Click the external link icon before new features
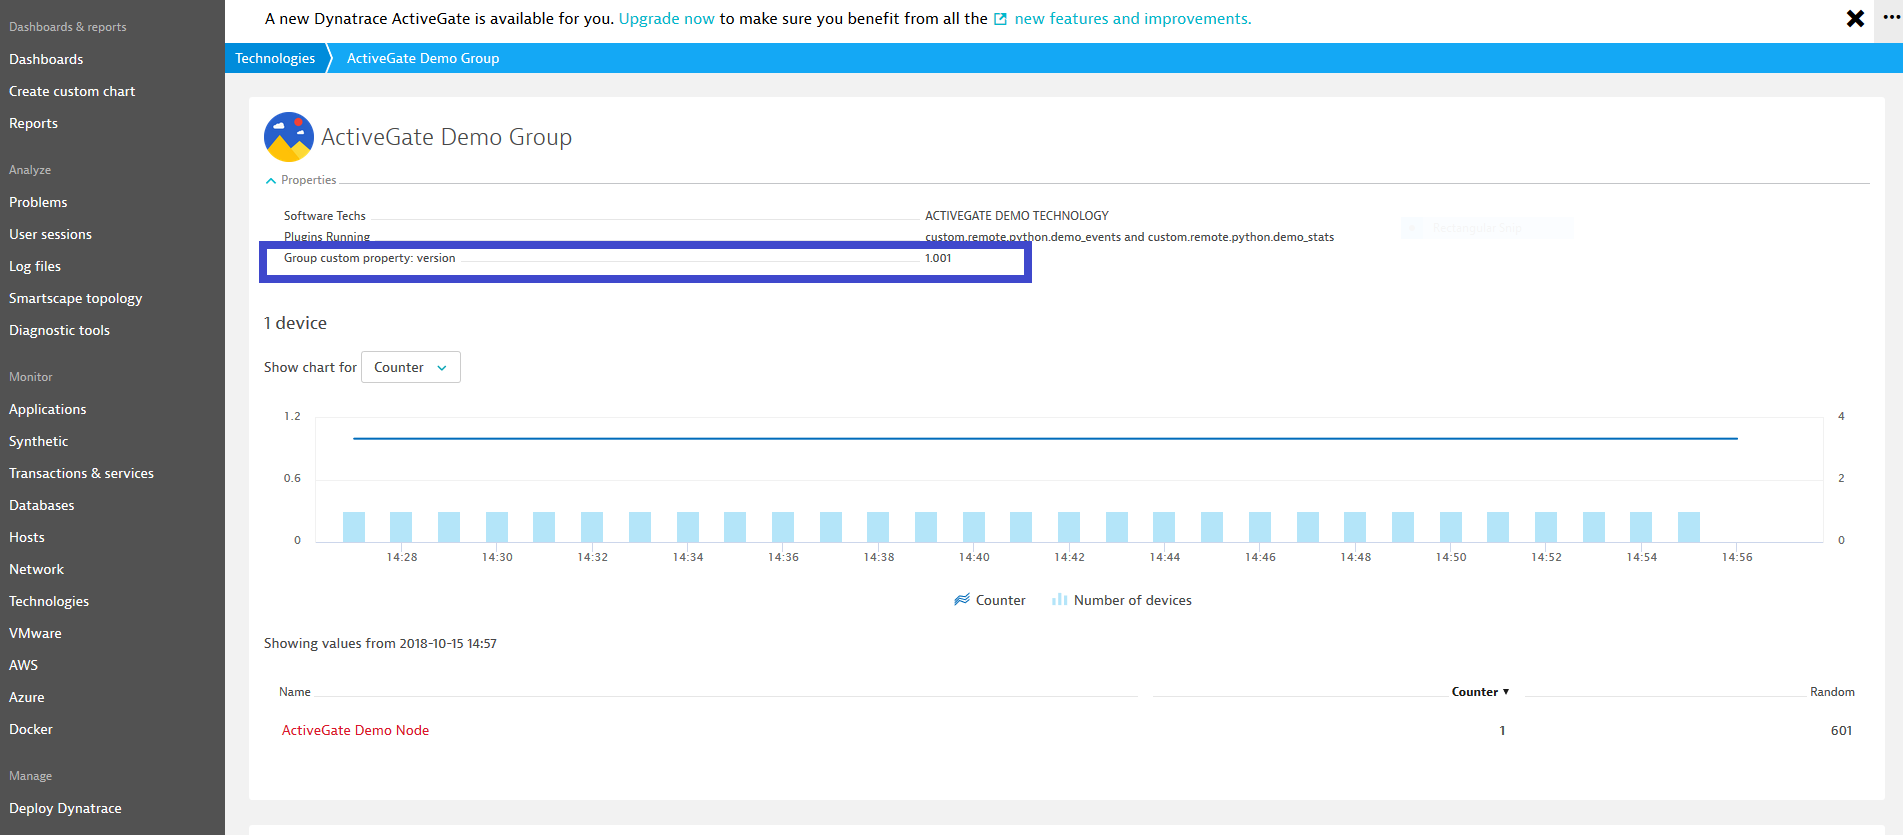1903x835 pixels. 1000,19
